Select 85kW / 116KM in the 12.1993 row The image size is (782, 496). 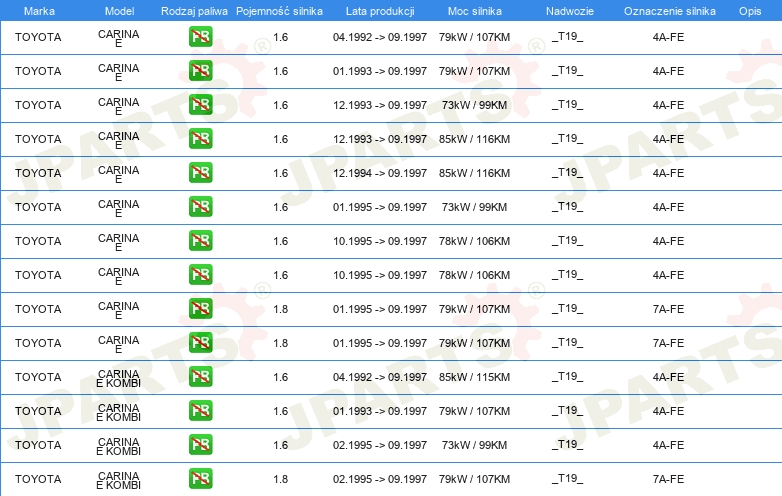[474, 139]
